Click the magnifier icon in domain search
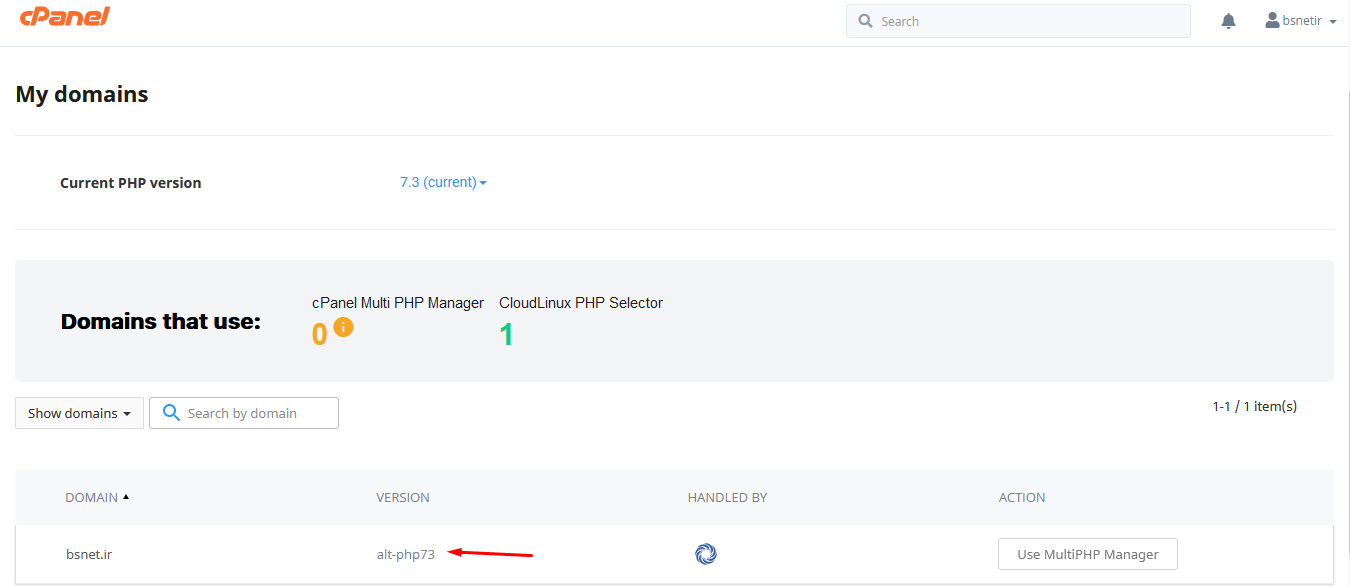Image resolution: width=1350 pixels, height=587 pixels. click(x=171, y=413)
